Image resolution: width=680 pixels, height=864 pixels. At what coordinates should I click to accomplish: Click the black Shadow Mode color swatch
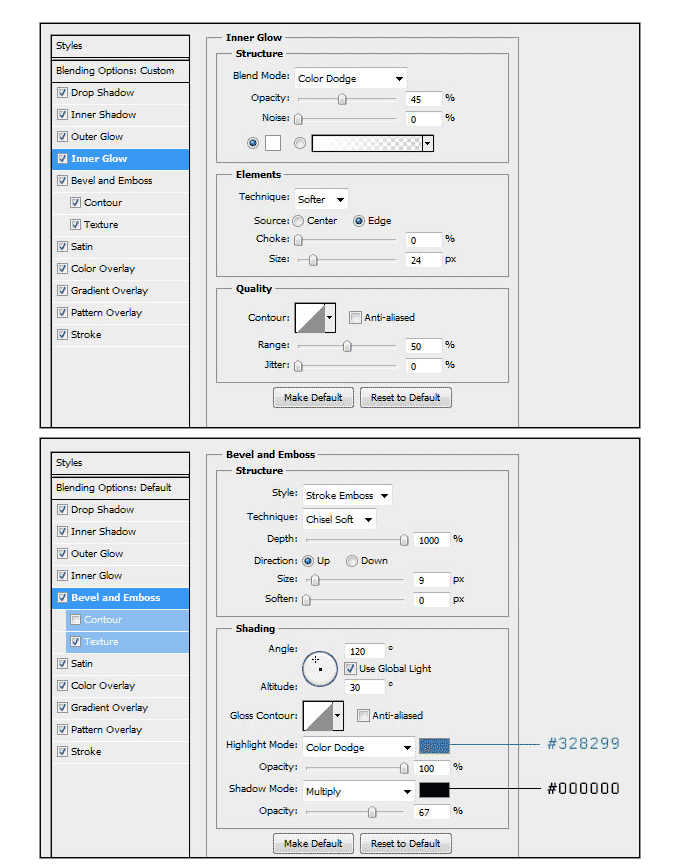coord(434,790)
